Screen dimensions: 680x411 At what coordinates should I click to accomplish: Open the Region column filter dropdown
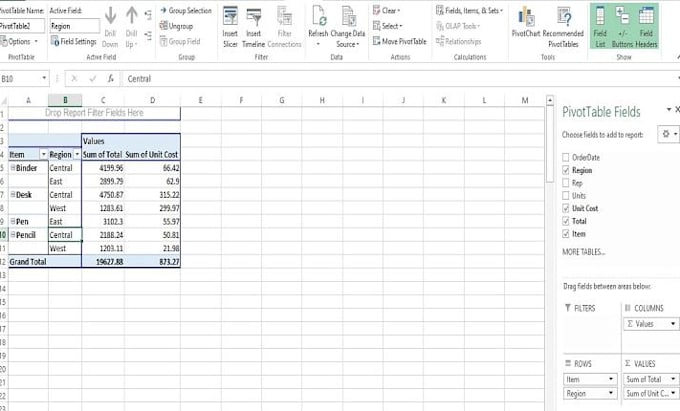(x=77, y=154)
